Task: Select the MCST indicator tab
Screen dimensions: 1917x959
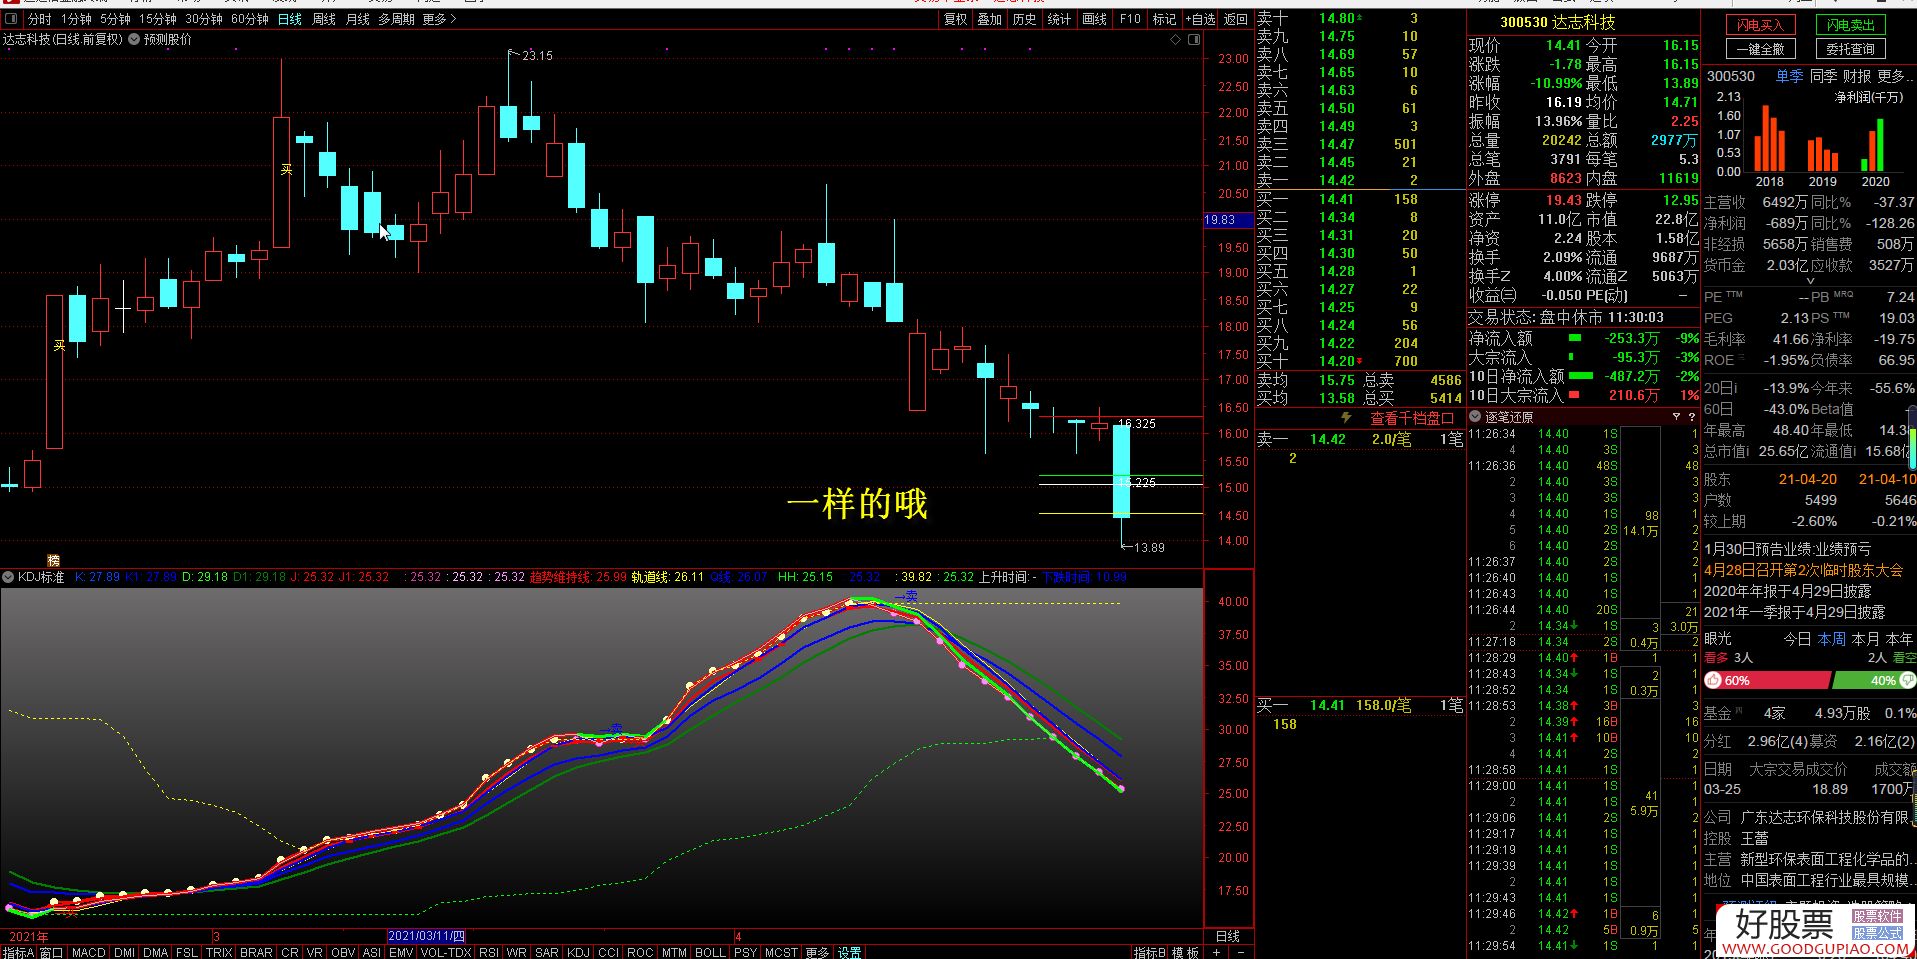Action: click(x=781, y=952)
